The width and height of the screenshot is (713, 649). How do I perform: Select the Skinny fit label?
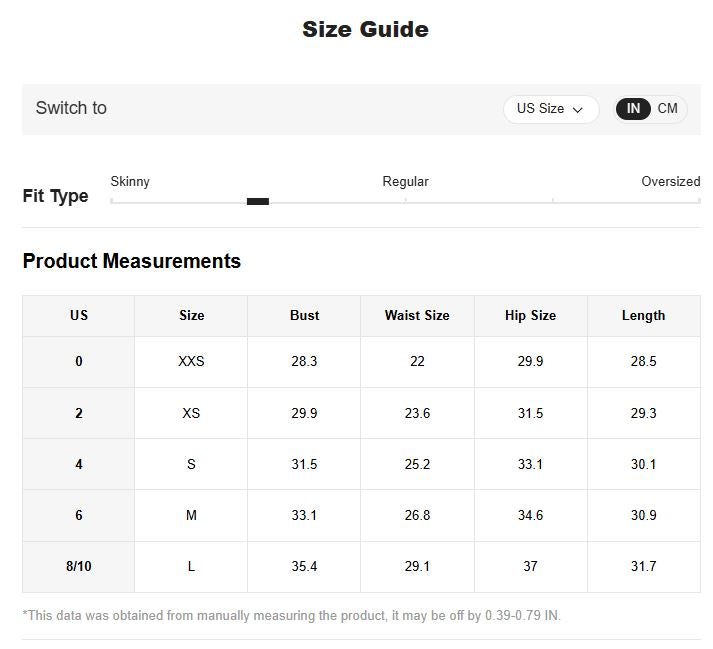tap(130, 181)
